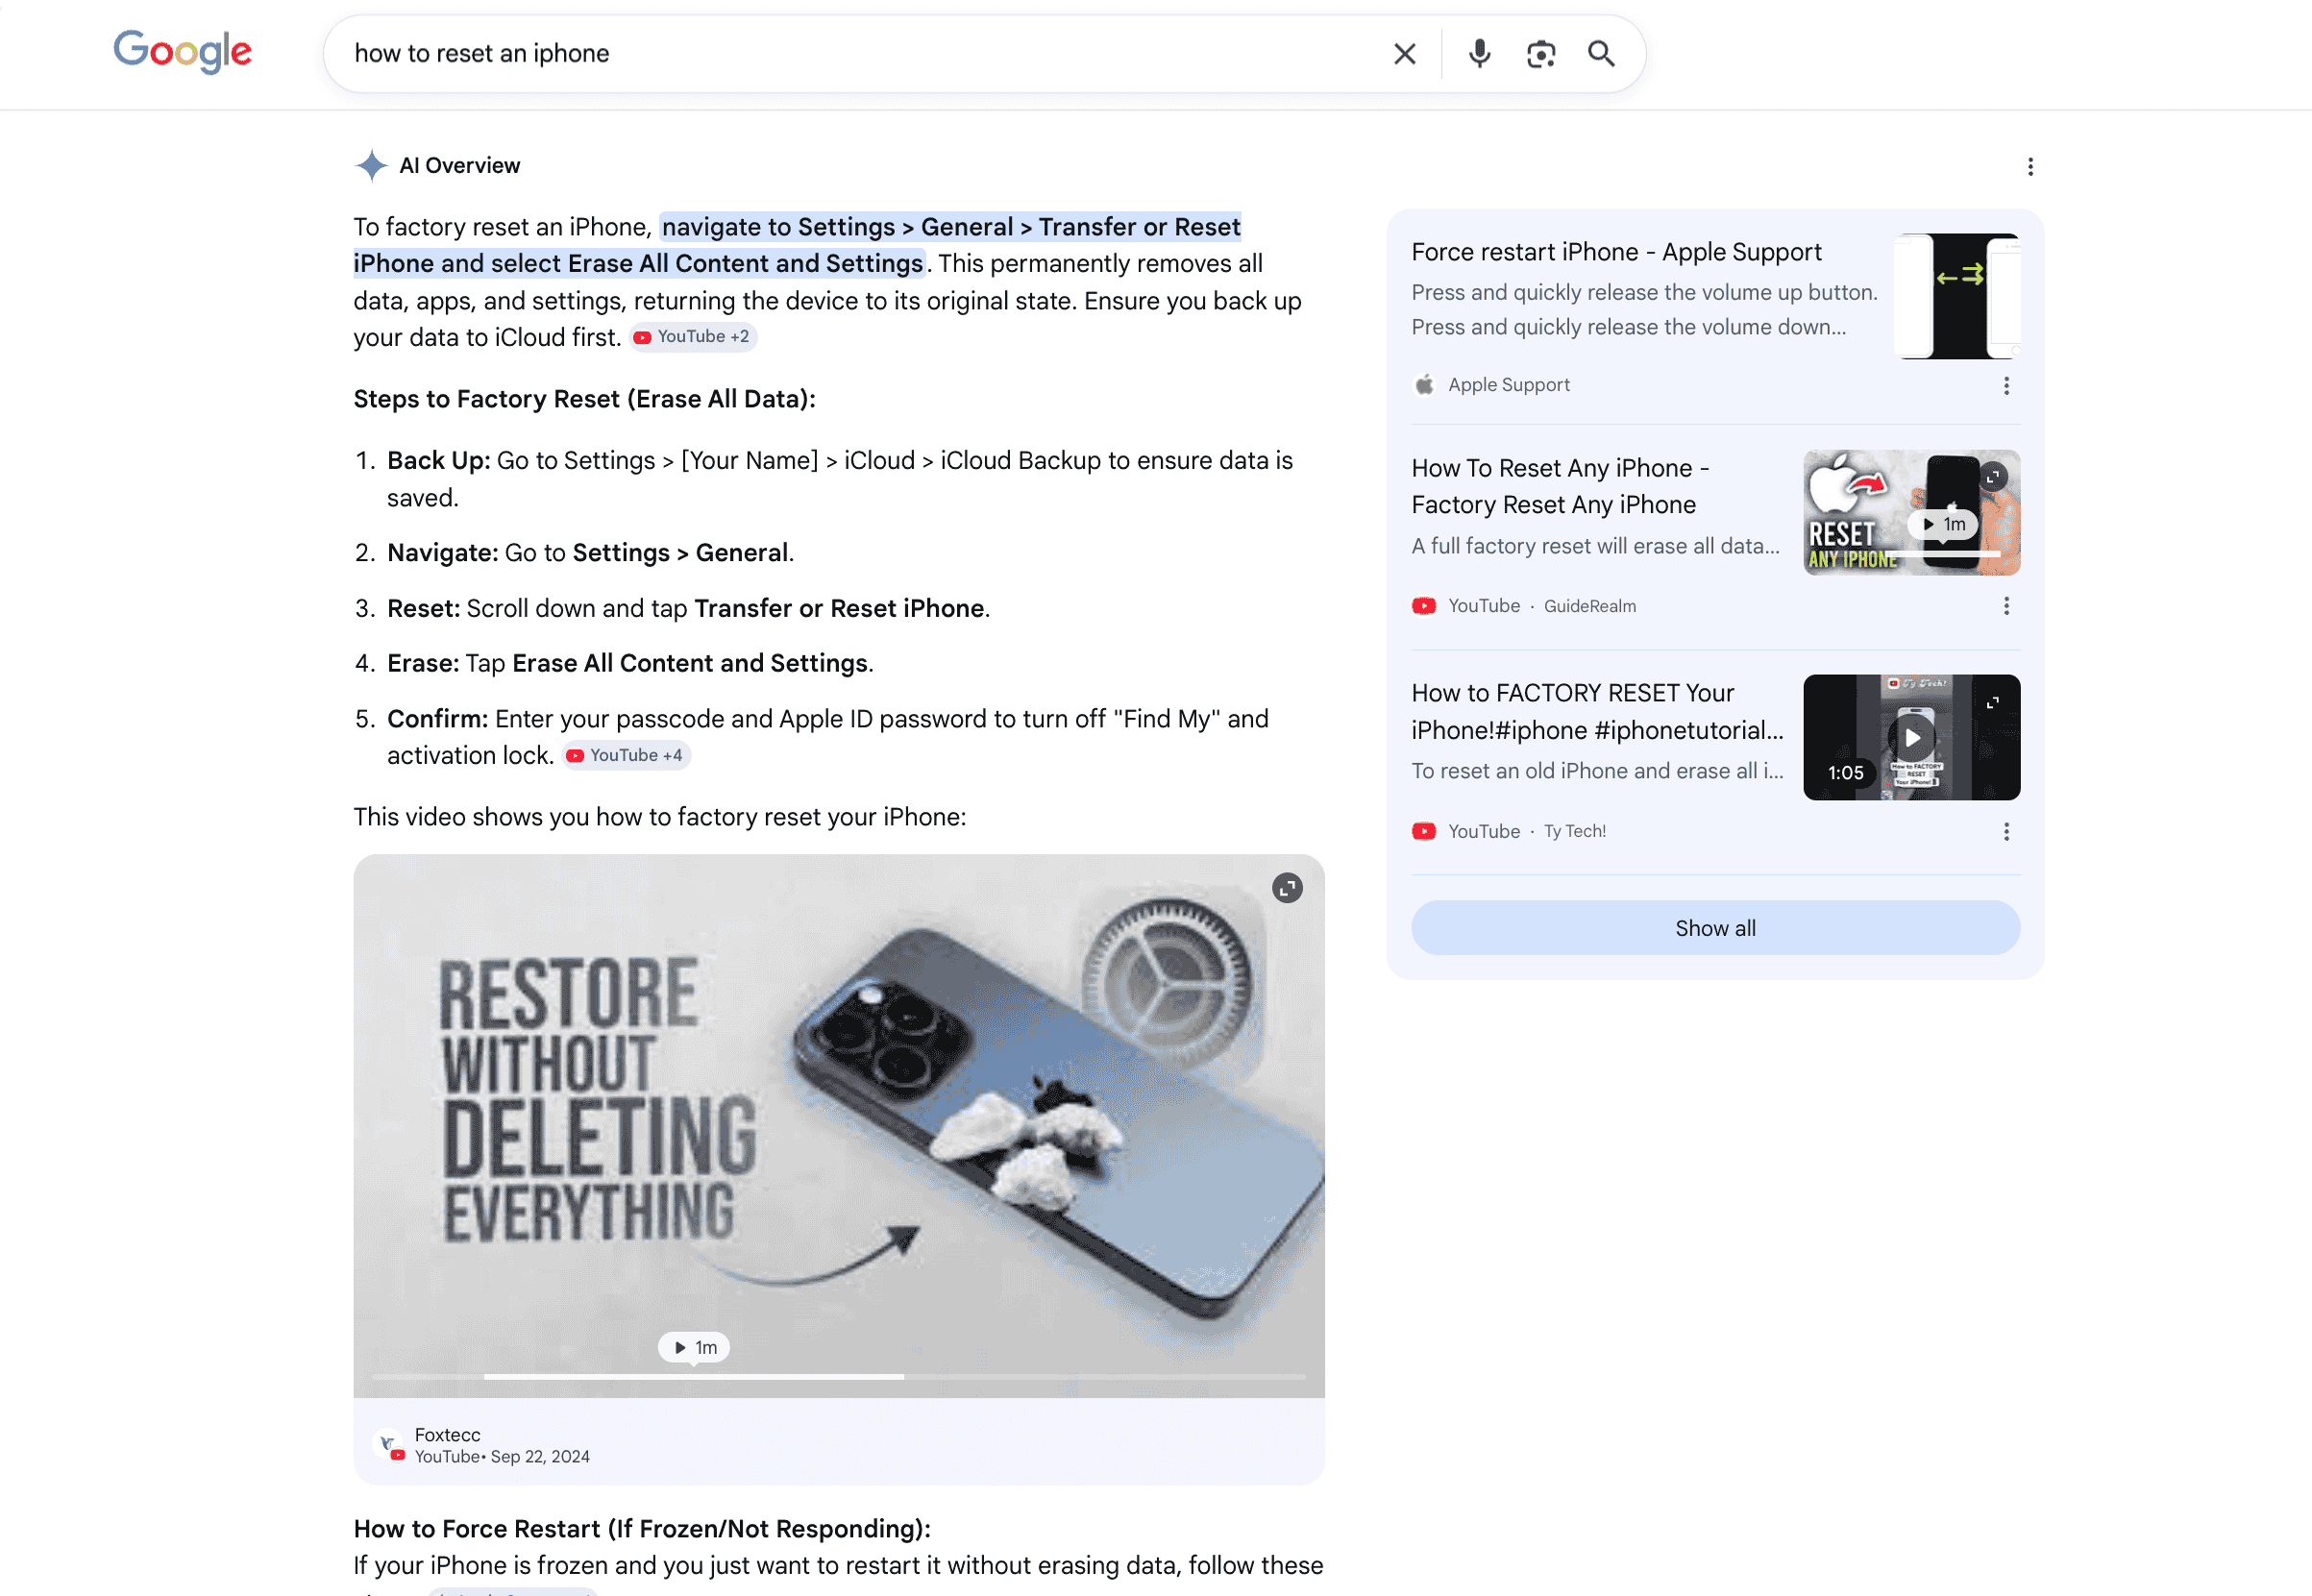Open 'How To Reset Any iPhone' video link
The width and height of the screenshot is (2312, 1596).
1560,487
